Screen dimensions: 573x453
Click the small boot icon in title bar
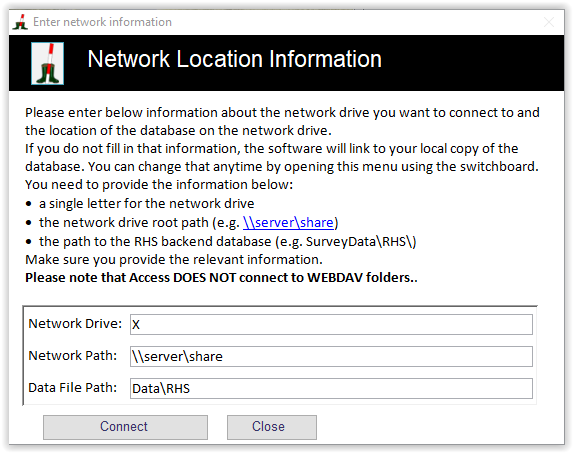point(20,22)
